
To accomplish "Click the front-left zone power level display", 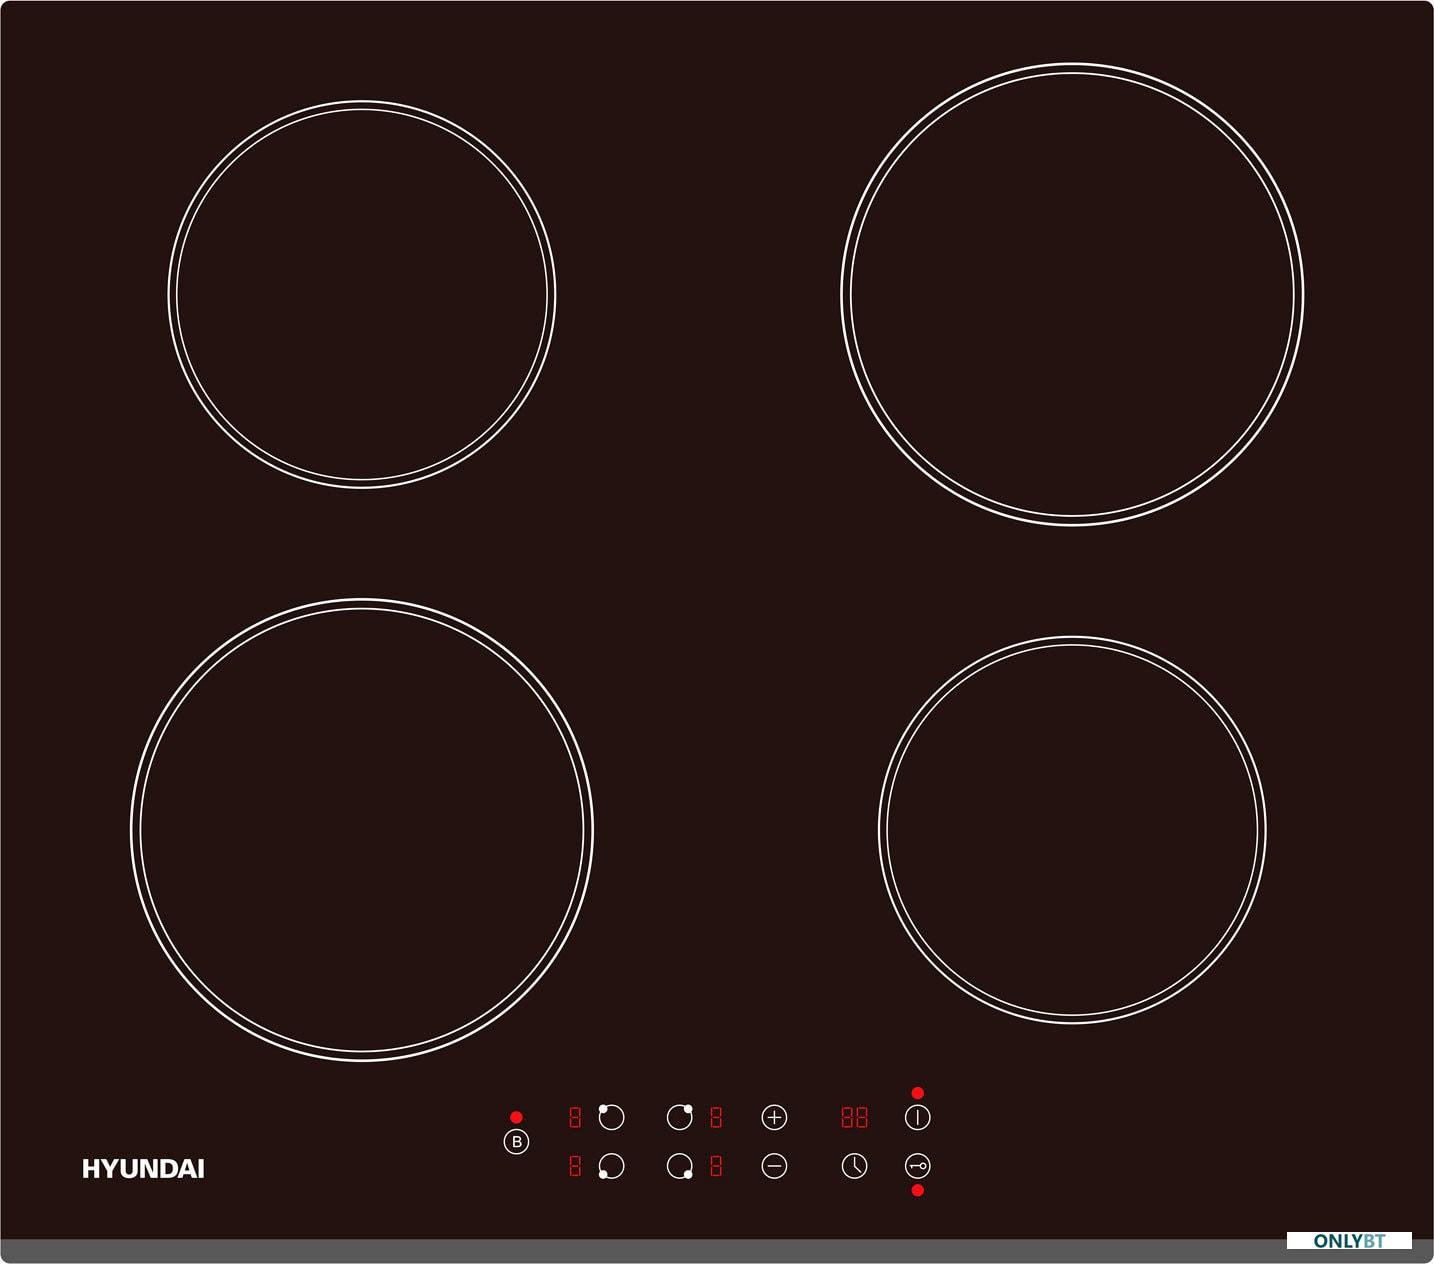I will click(575, 1166).
